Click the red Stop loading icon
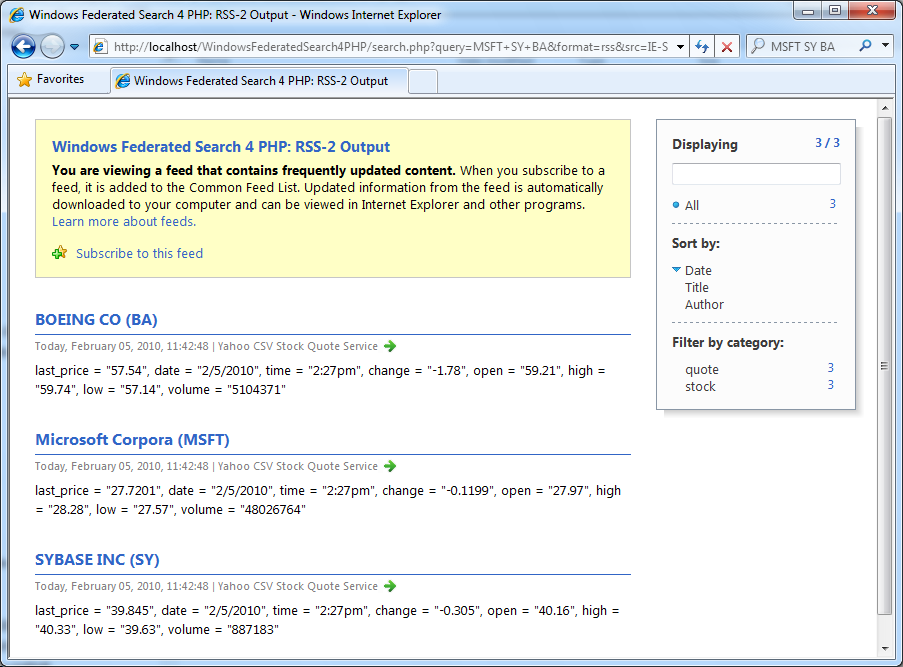 pyautogui.click(x=727, y=47)
